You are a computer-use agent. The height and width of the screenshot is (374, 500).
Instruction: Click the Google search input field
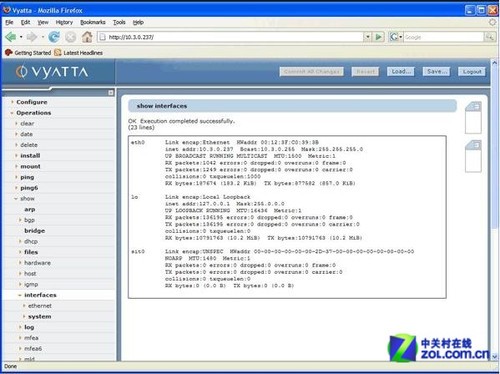pyautogui.click(x=443, y=37)
